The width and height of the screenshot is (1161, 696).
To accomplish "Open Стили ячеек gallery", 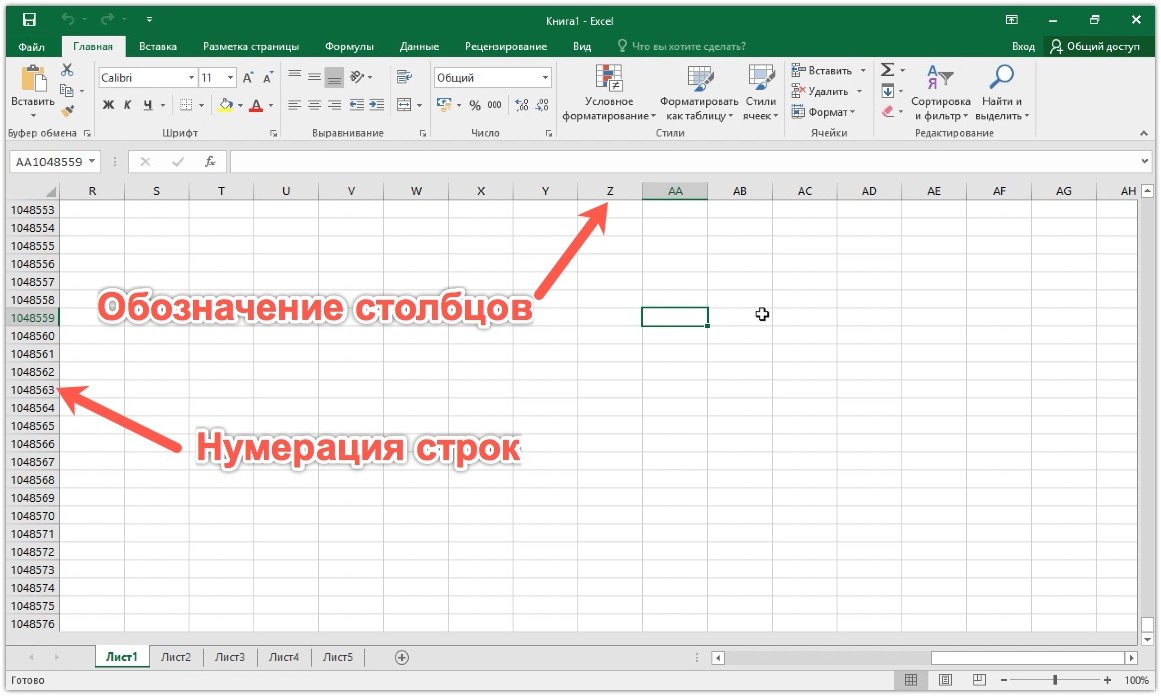I will [760, 93].
